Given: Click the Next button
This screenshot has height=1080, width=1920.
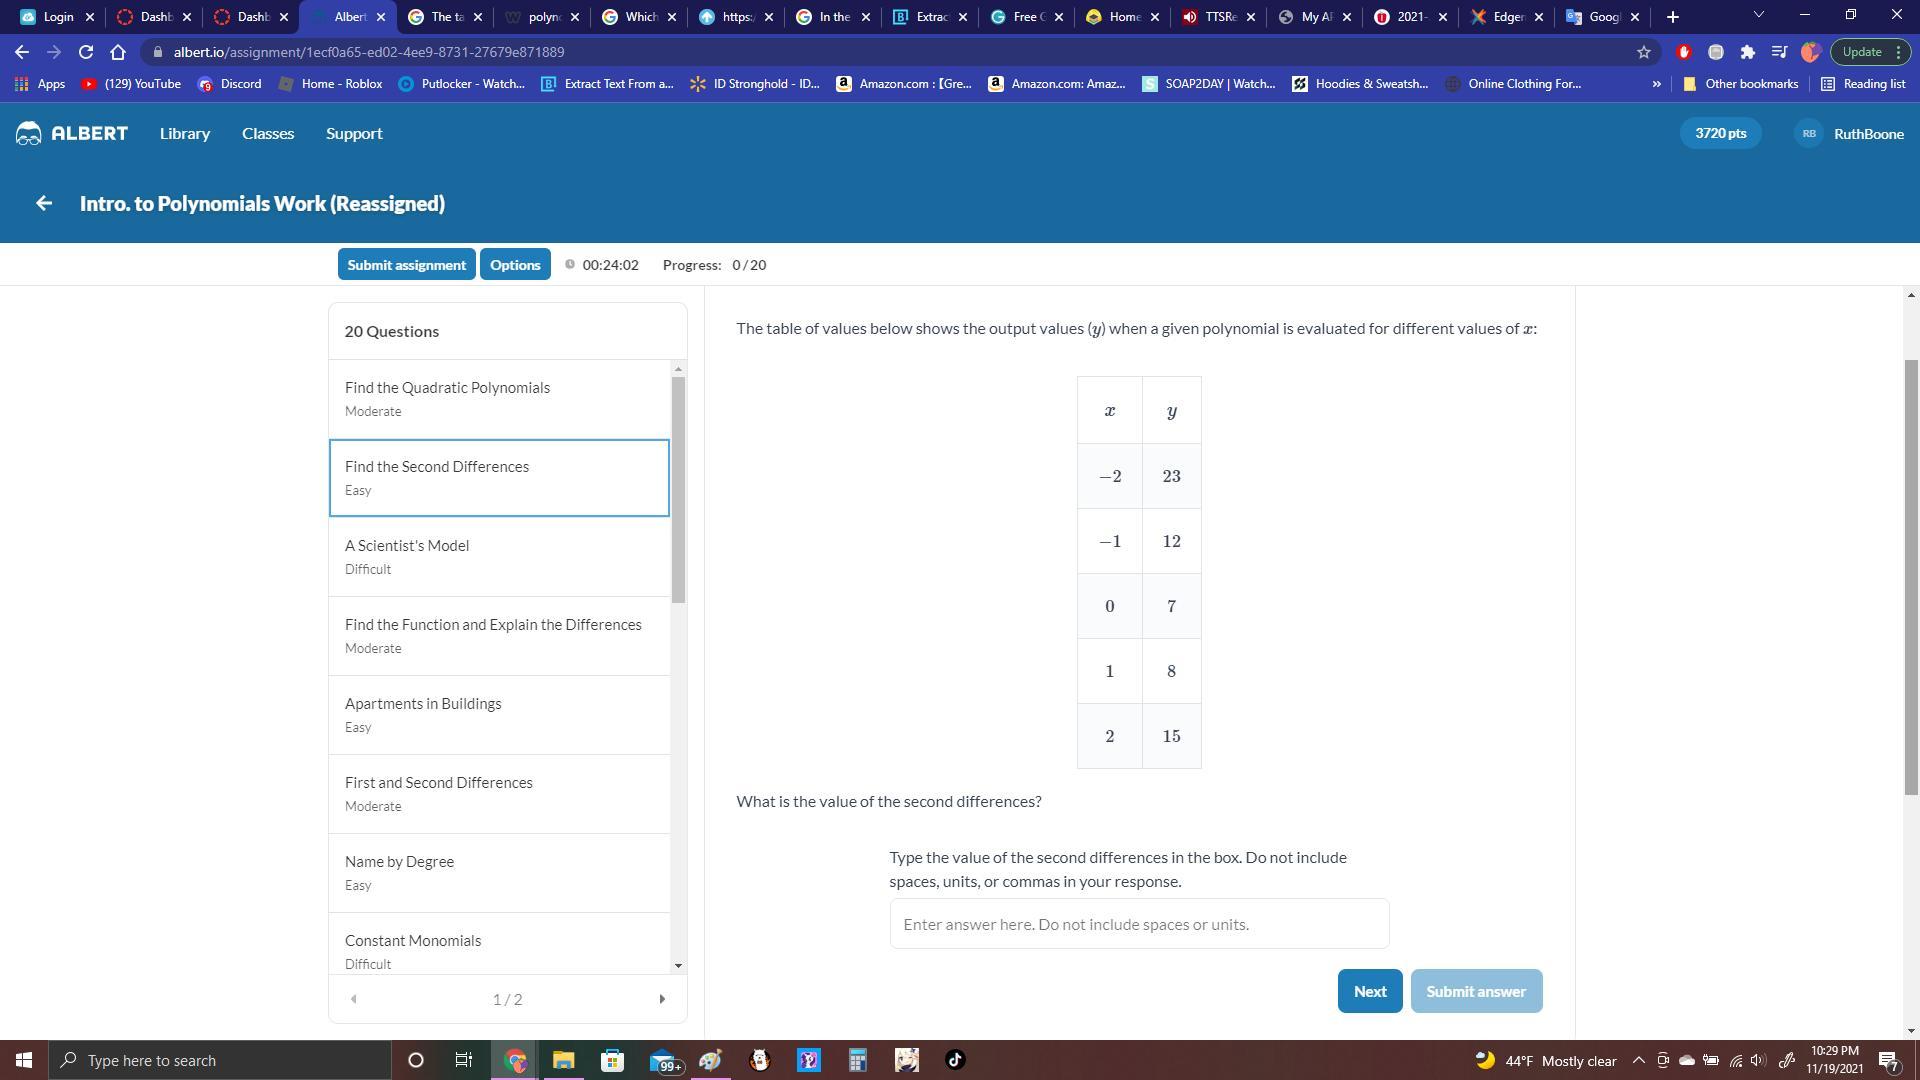Looking at the screenshot, I should pos(1369,991).
